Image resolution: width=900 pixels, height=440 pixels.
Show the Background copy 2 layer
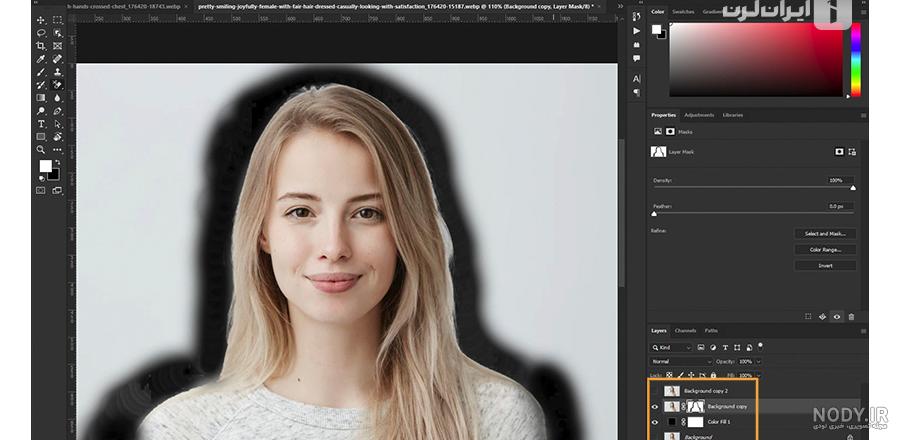tap(655, 391)
